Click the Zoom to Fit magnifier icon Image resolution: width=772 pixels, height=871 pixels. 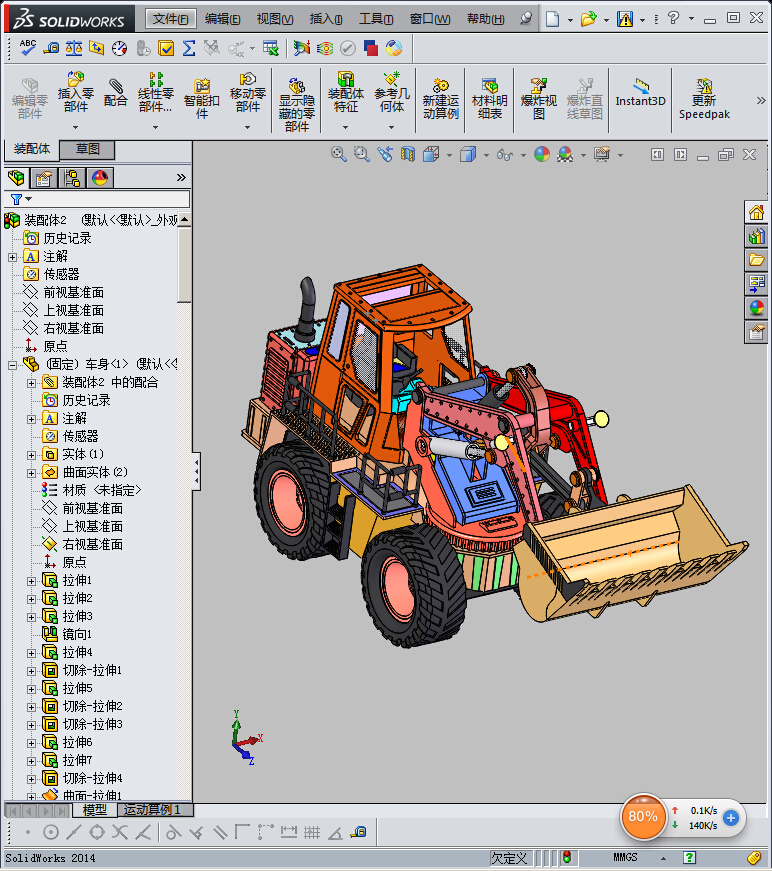[338, 154]
